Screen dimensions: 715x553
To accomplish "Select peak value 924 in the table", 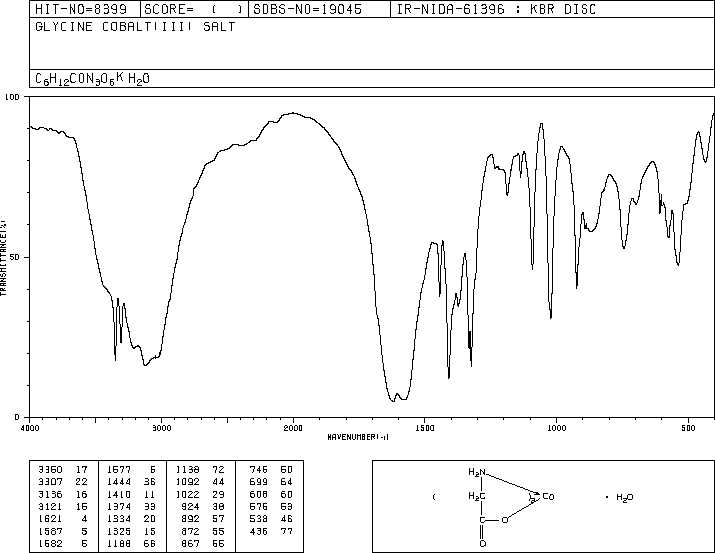I will [x=190, y=506].
